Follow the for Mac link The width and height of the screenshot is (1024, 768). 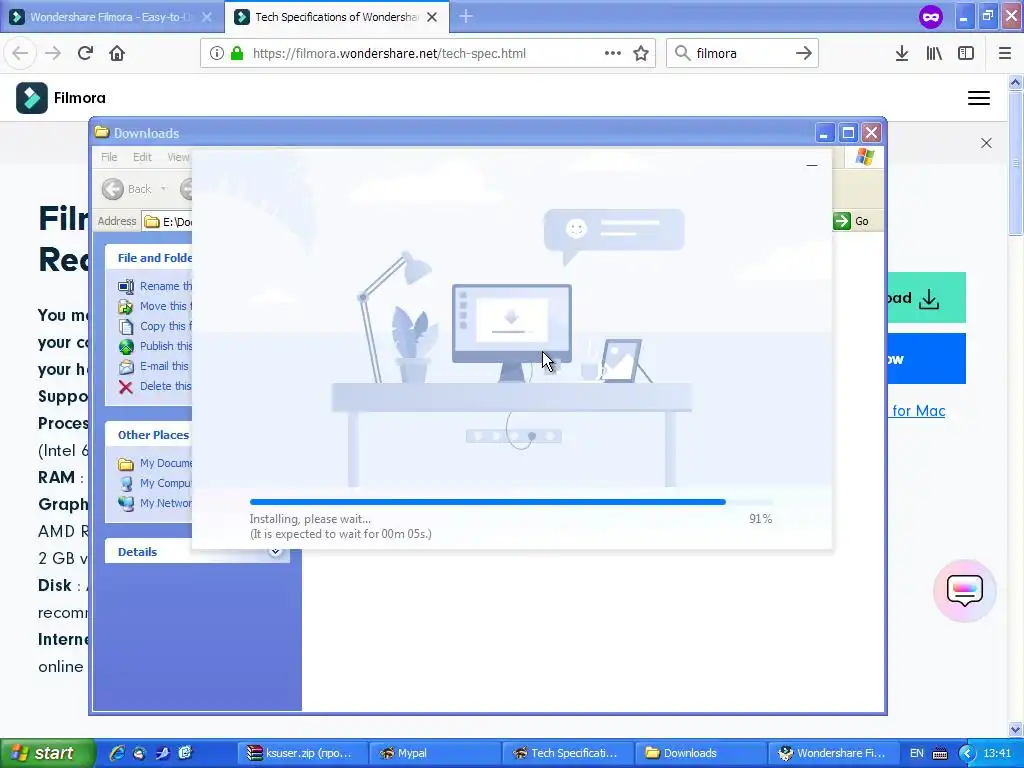click(918, 411)
